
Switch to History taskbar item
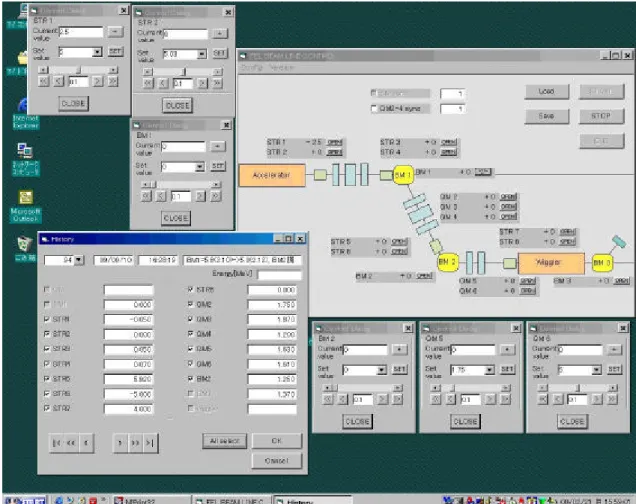click(x=312, y=500)
